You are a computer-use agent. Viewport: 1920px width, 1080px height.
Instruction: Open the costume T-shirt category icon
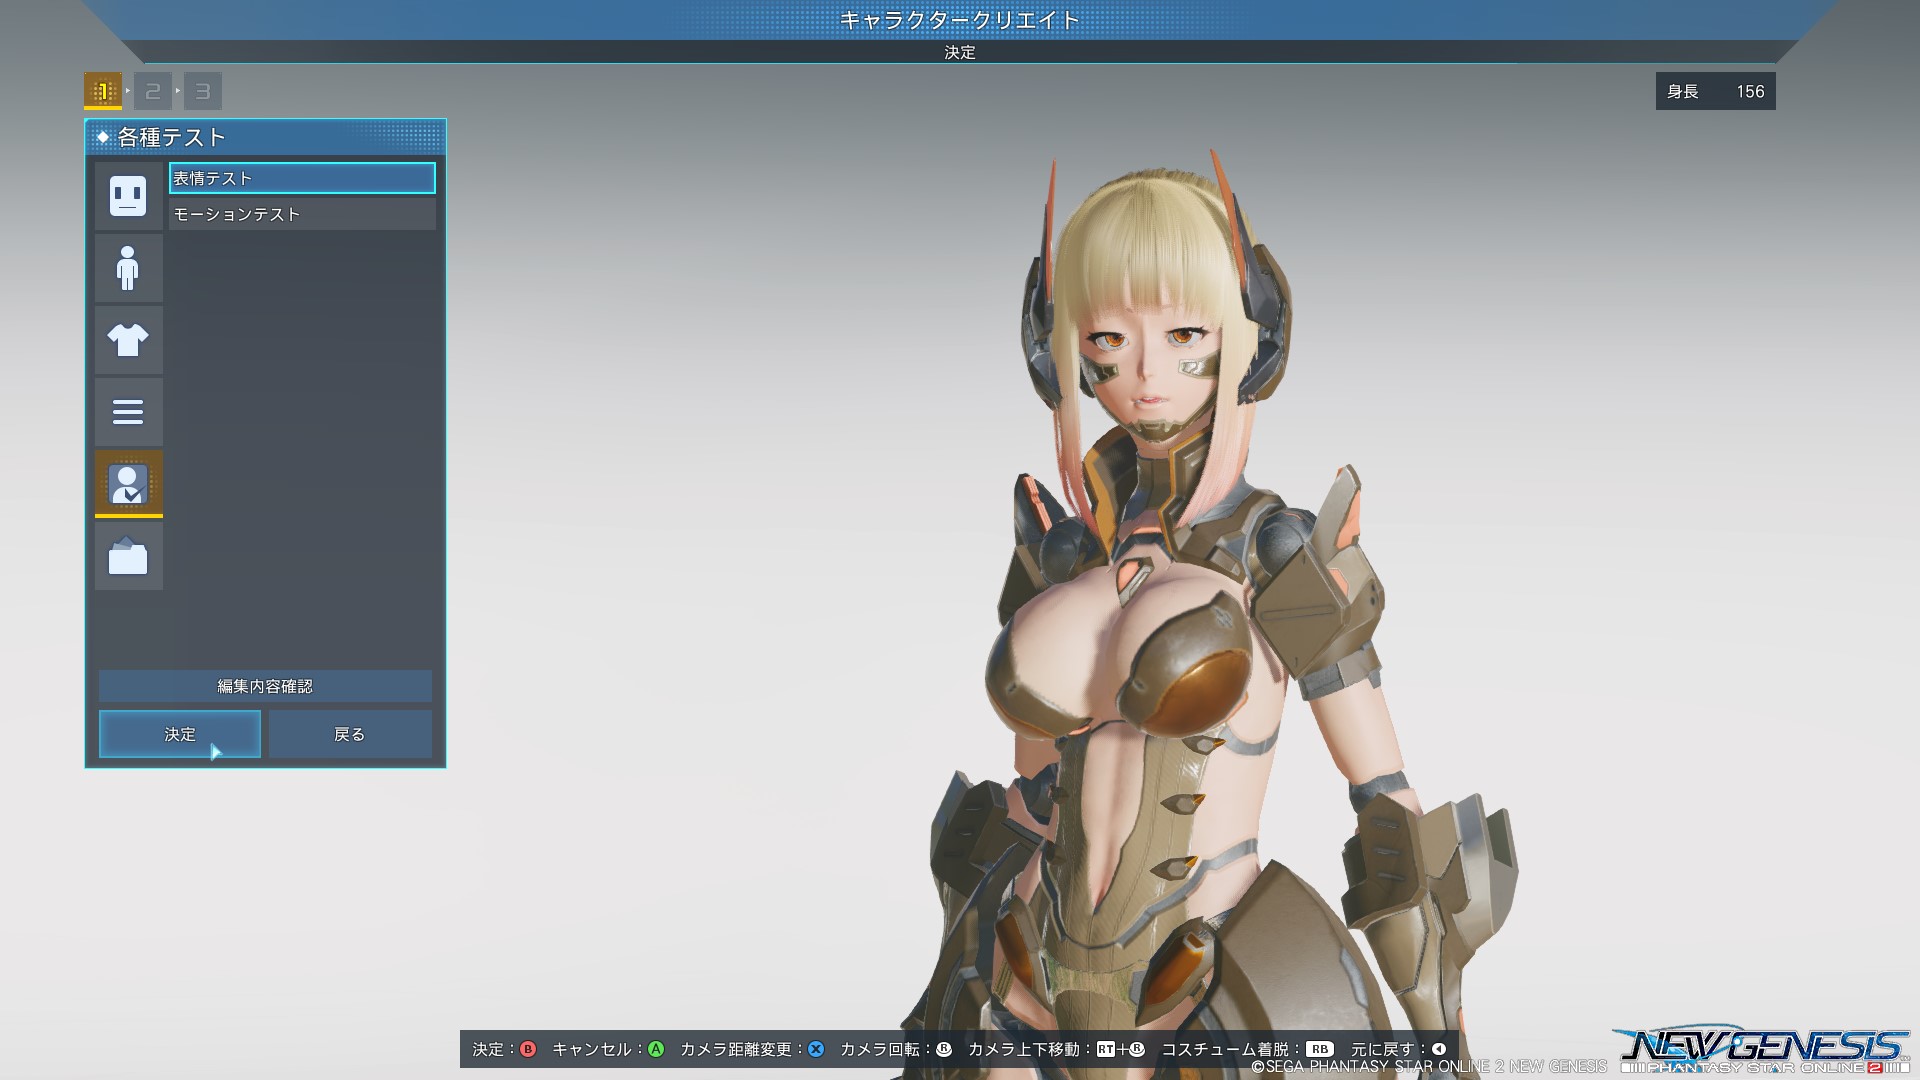point(128,340)
